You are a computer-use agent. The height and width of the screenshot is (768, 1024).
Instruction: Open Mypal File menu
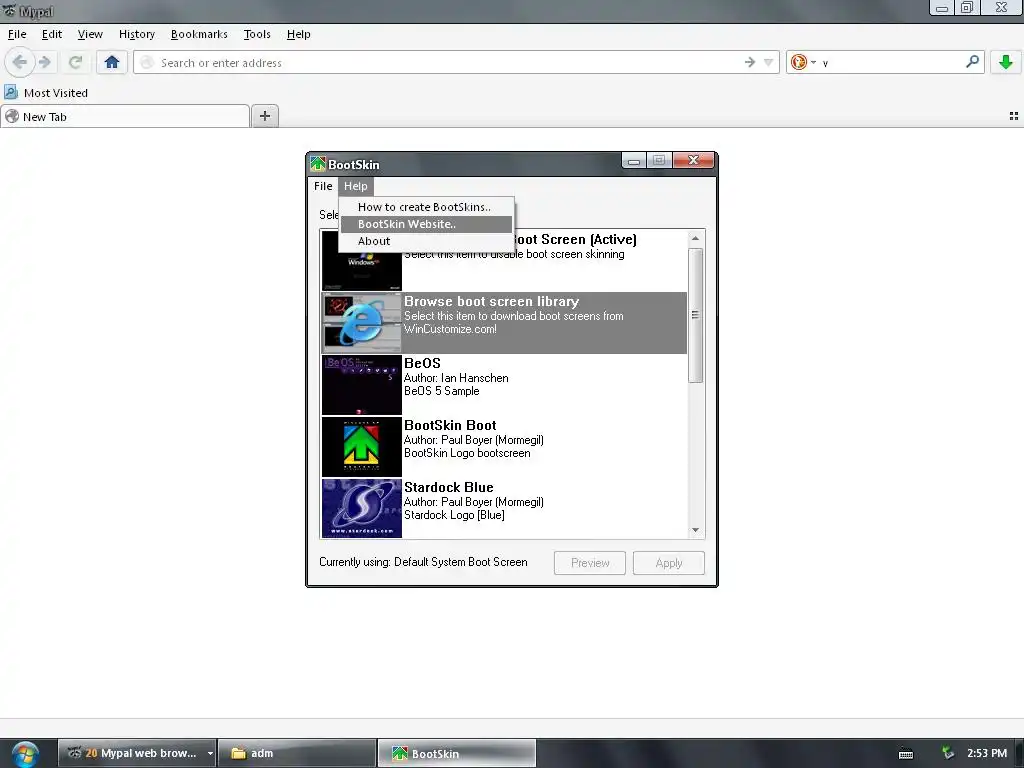tap(17, 34)
